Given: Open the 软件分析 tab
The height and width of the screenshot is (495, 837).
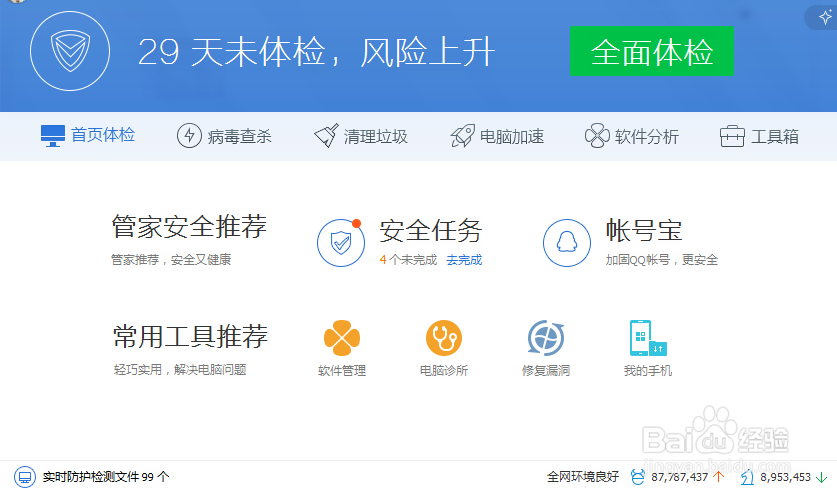Looking at the screenshot, I should pos(632,136).
